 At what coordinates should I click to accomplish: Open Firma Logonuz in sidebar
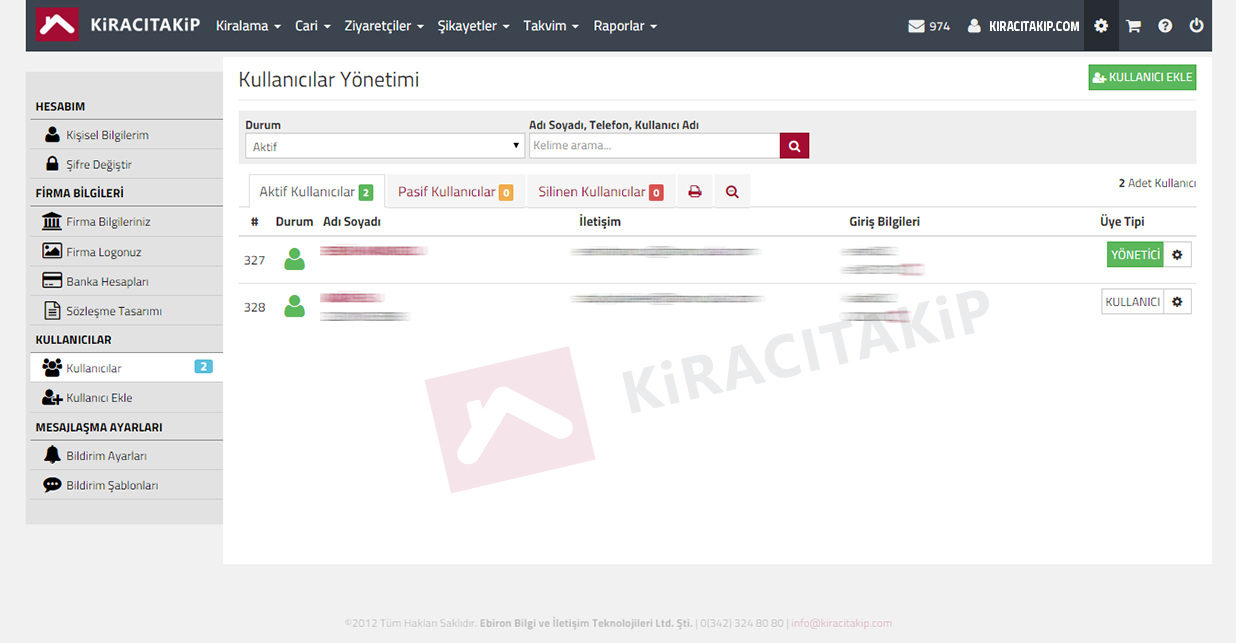[125, 252]
